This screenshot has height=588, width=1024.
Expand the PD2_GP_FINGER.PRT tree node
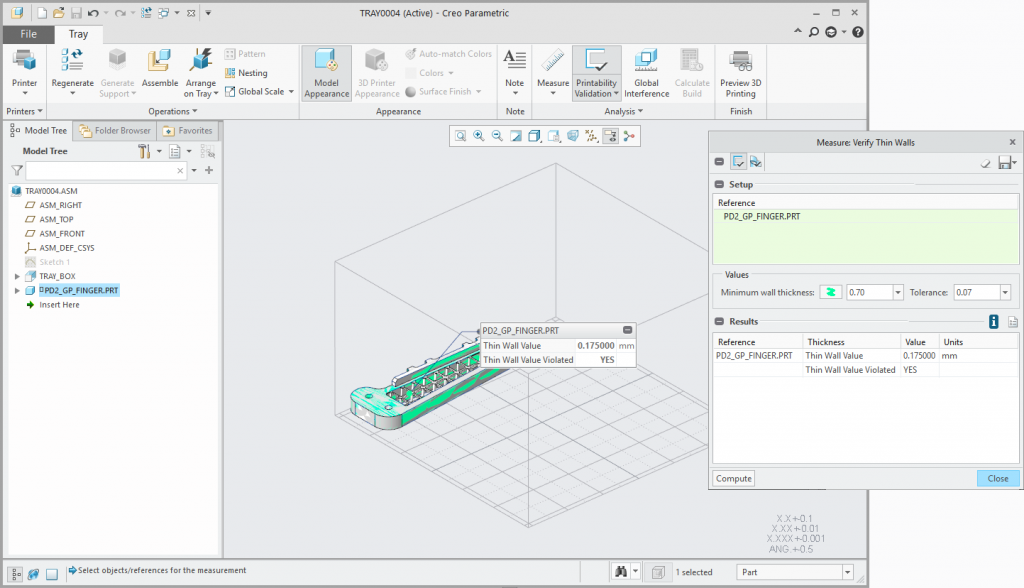tap(17, 291)
